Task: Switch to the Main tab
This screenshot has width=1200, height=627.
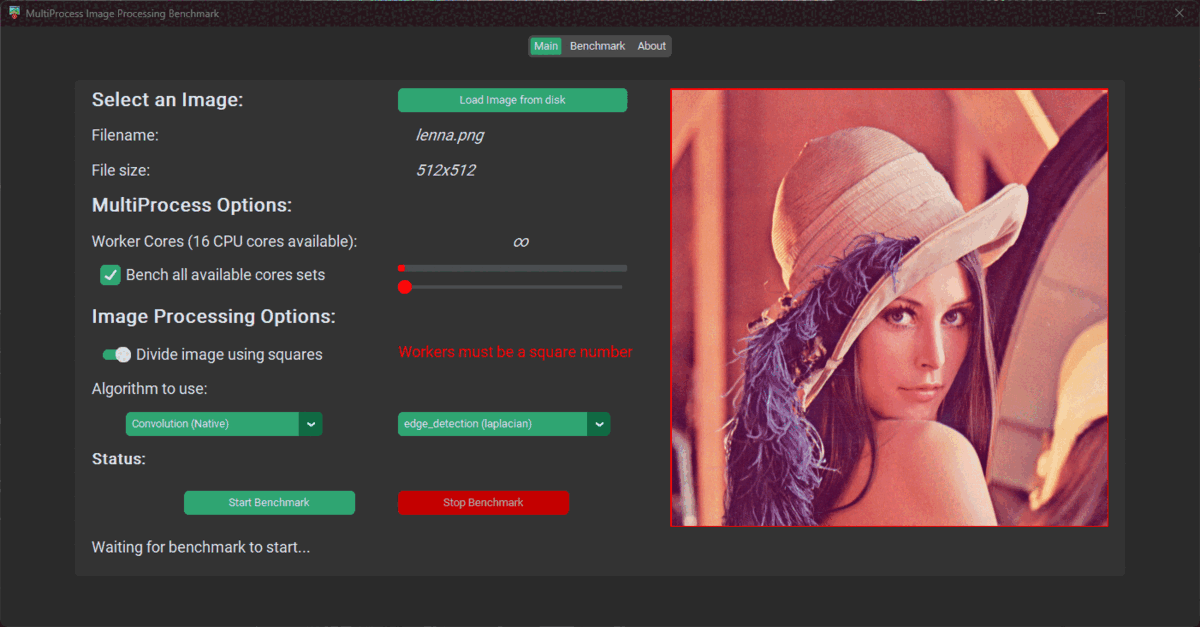Action: [x=546, y=46]
